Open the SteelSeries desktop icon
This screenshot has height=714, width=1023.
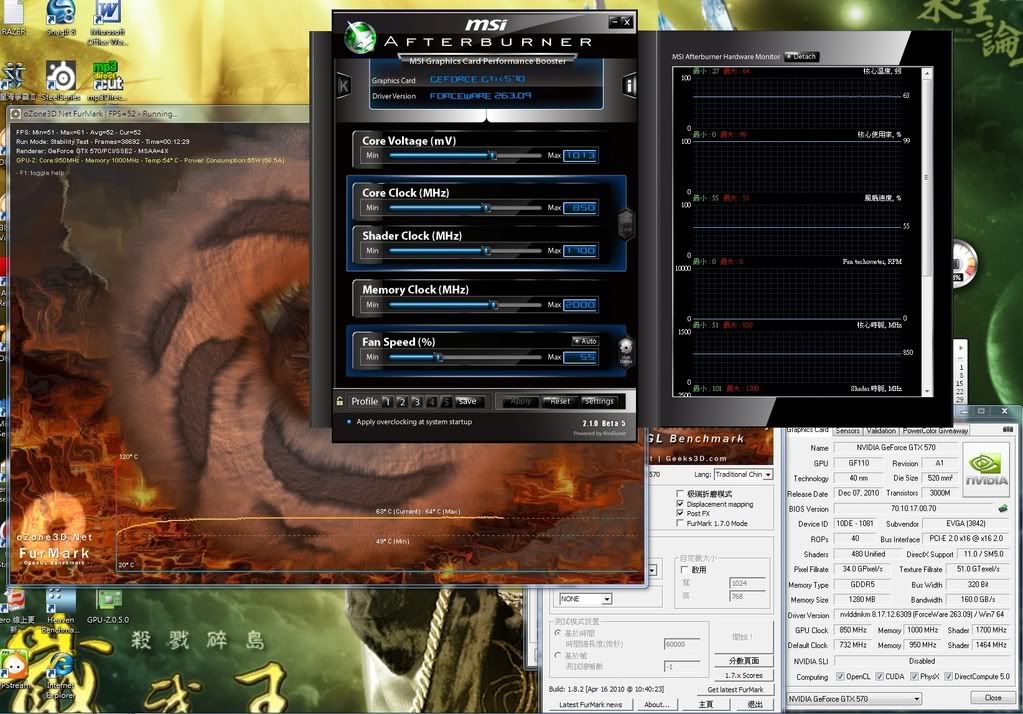point(61,81)
